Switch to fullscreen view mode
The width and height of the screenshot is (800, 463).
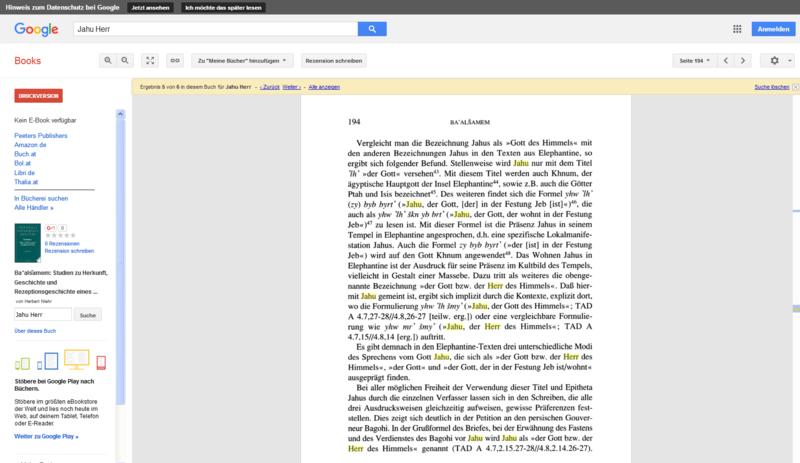pyautogui.click(x=150, y=61)
